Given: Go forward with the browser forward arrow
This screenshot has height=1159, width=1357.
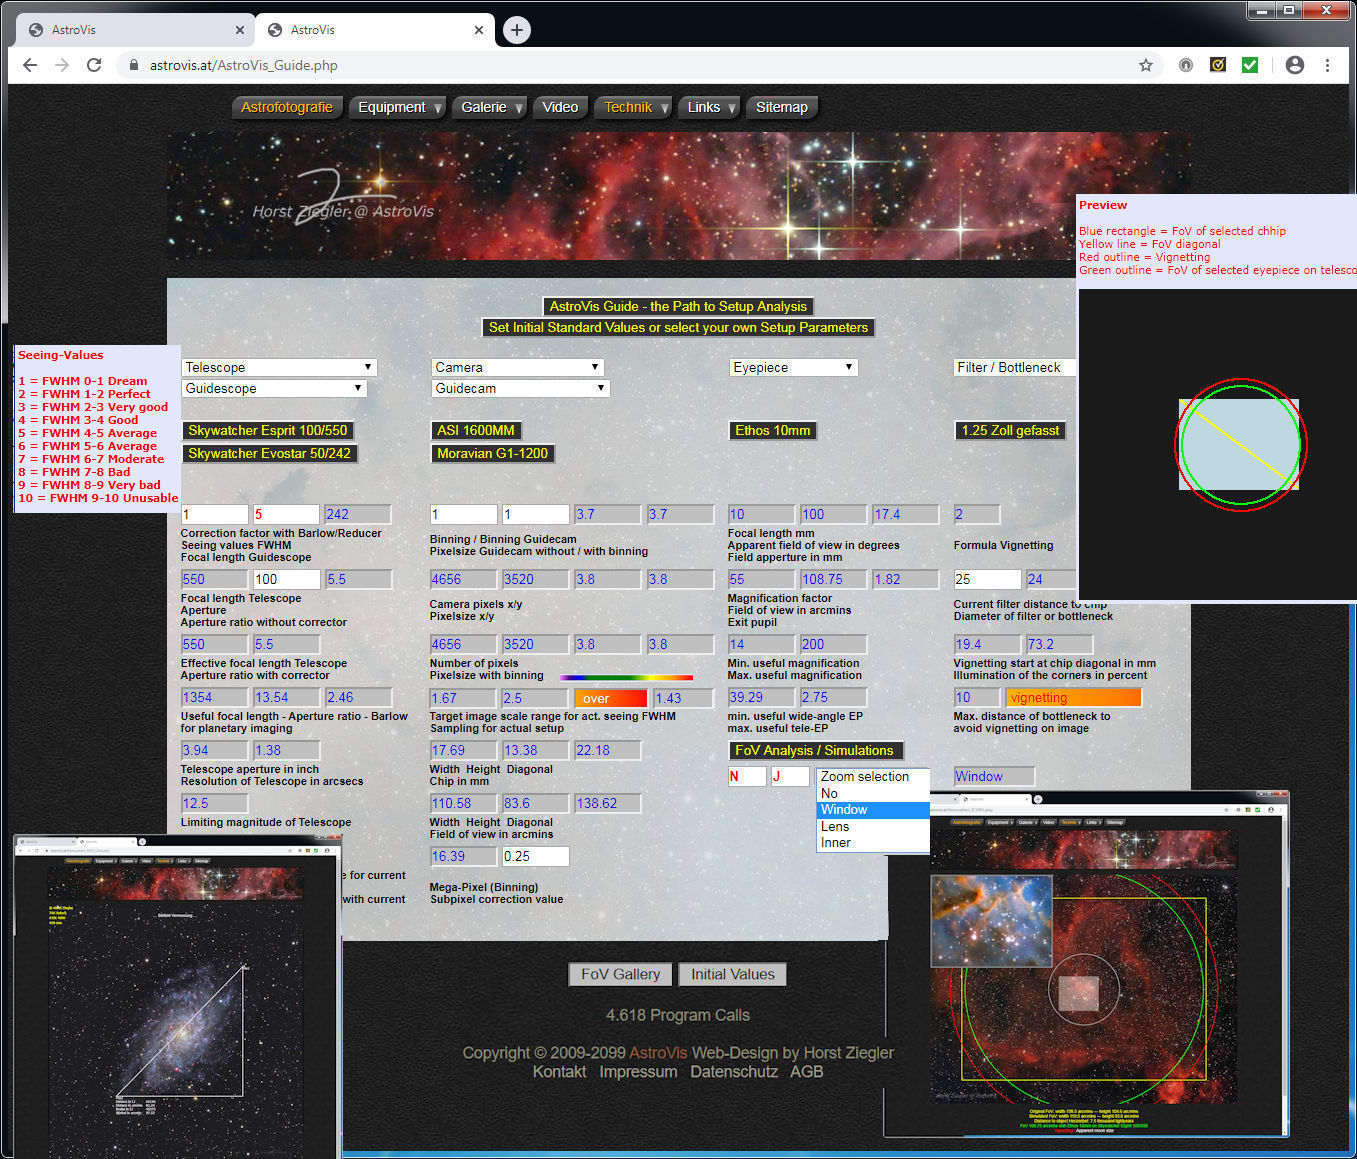Looking at the screenshot, I should click(62, 65).
